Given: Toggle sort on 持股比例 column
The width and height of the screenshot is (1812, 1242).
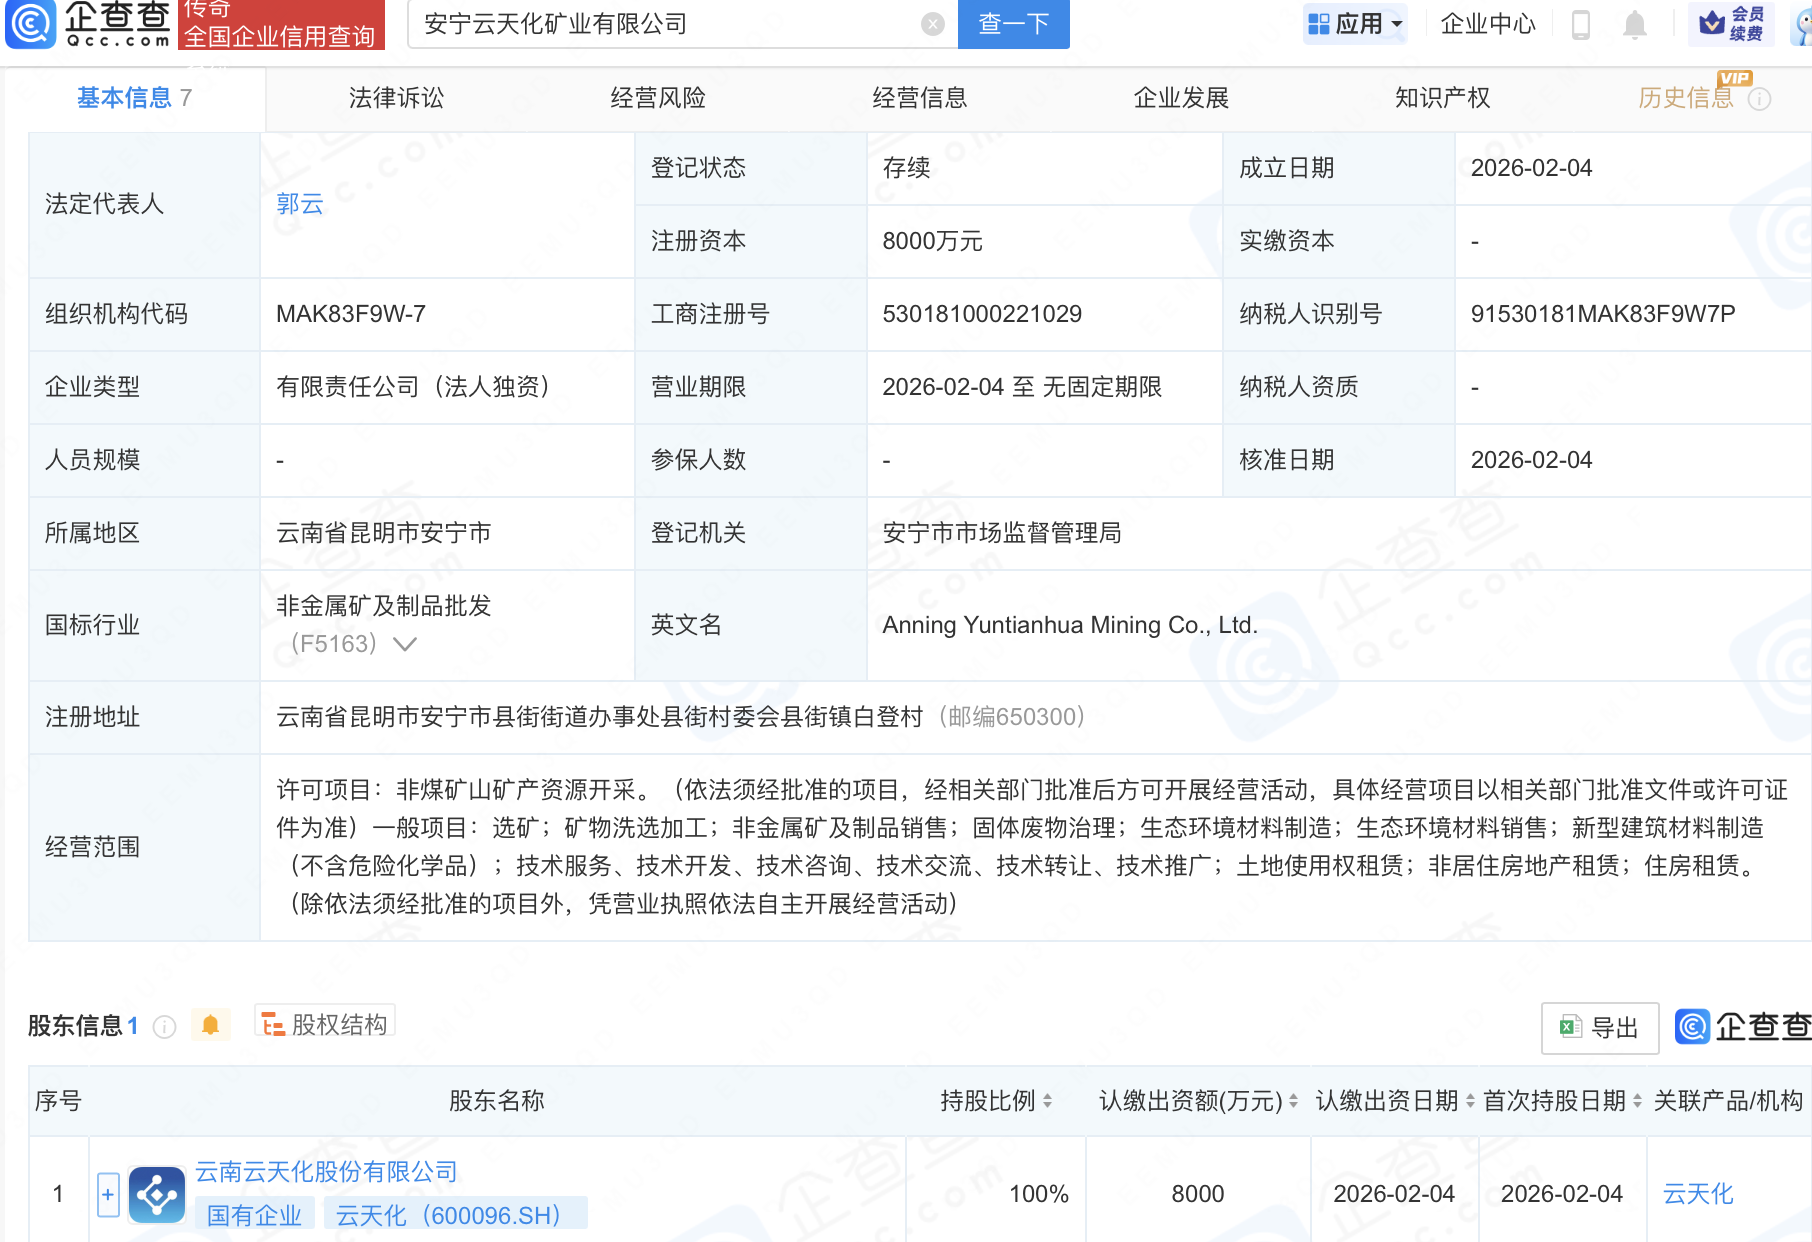Looking at the screenshot, I should [x=1046, y=1101].
